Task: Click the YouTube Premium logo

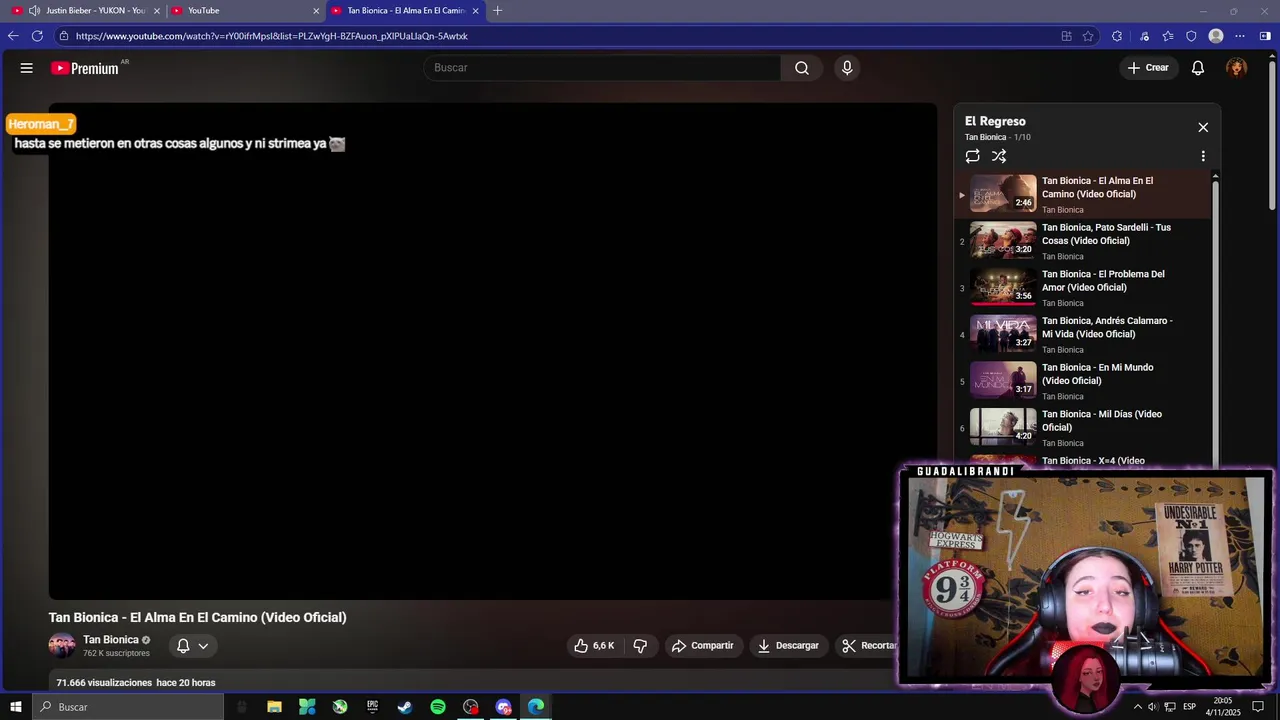Action: pyautogui.click(x=85, y=68)
